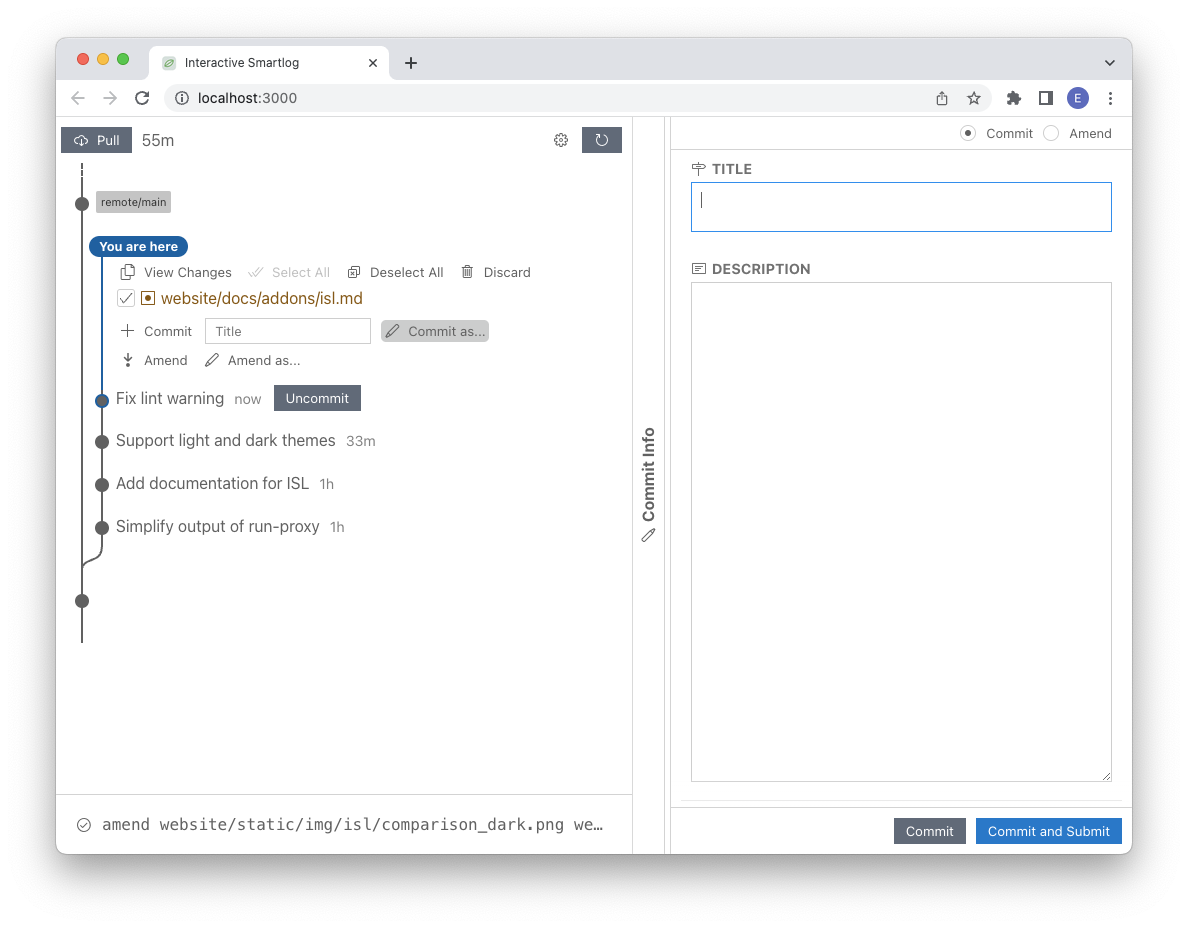Open Chrome's three-dot menu
This screenshot has width=1188, height=928.
coord(1110,98)
